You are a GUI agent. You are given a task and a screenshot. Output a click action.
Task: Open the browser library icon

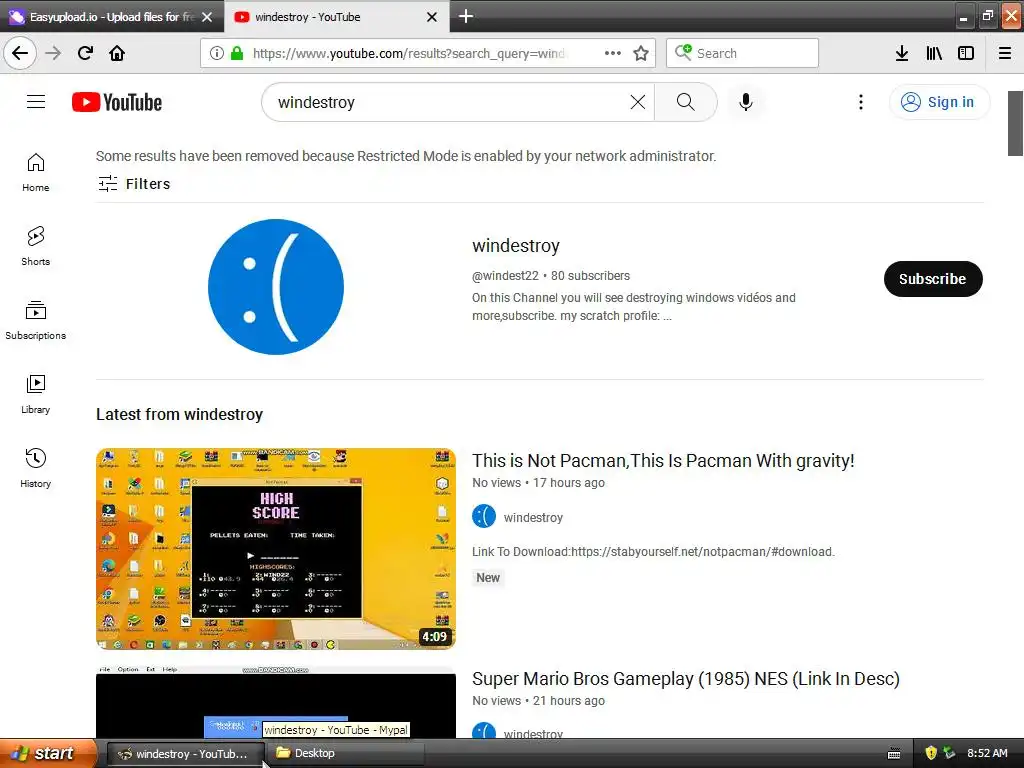(x=934, y=53)
